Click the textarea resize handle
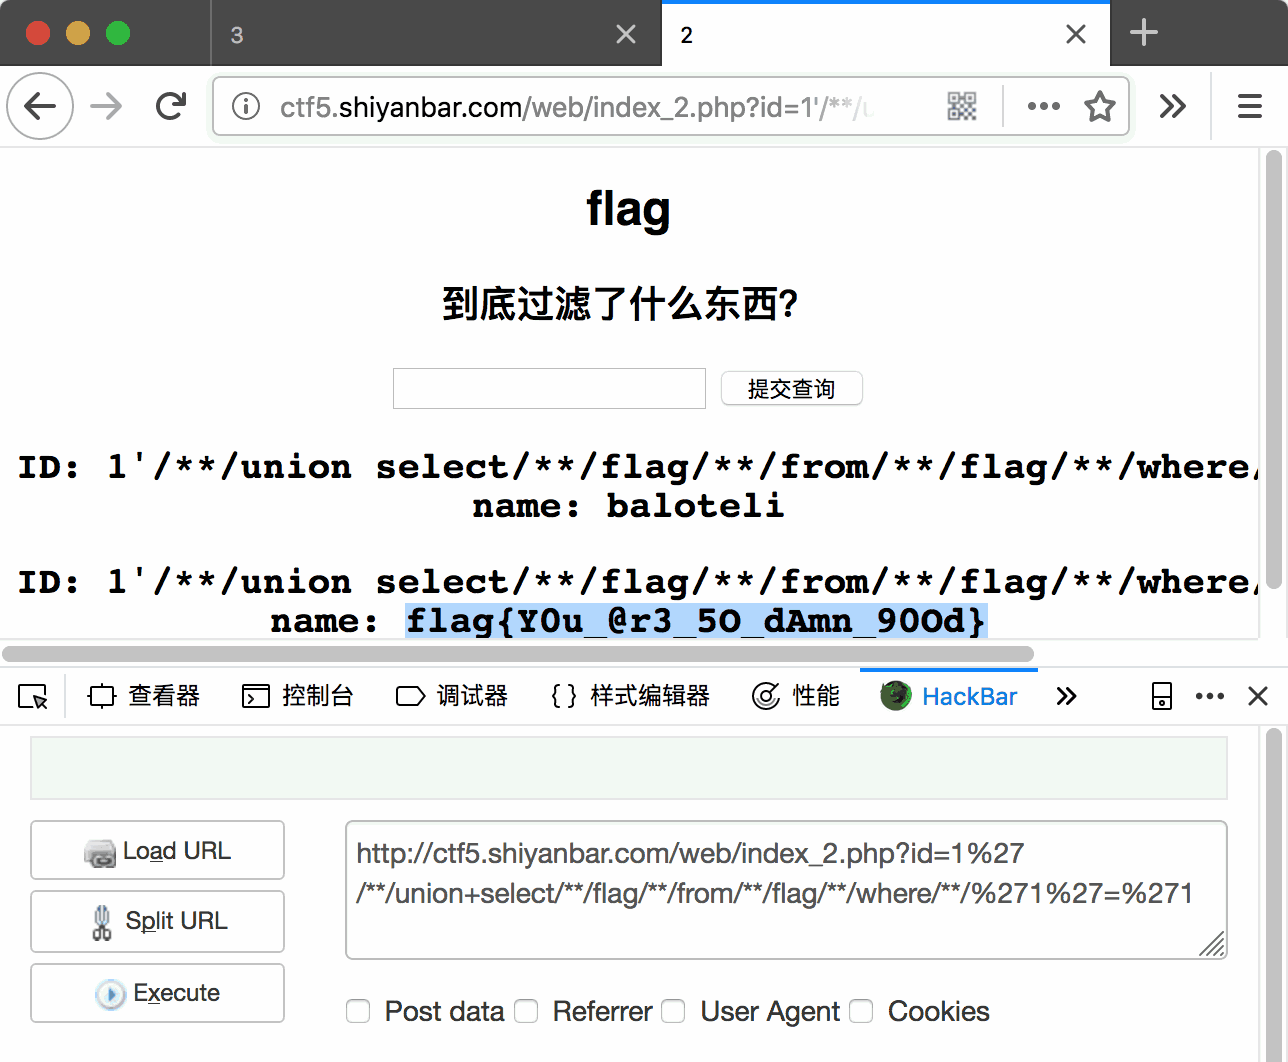 [x=1212, y=944]
